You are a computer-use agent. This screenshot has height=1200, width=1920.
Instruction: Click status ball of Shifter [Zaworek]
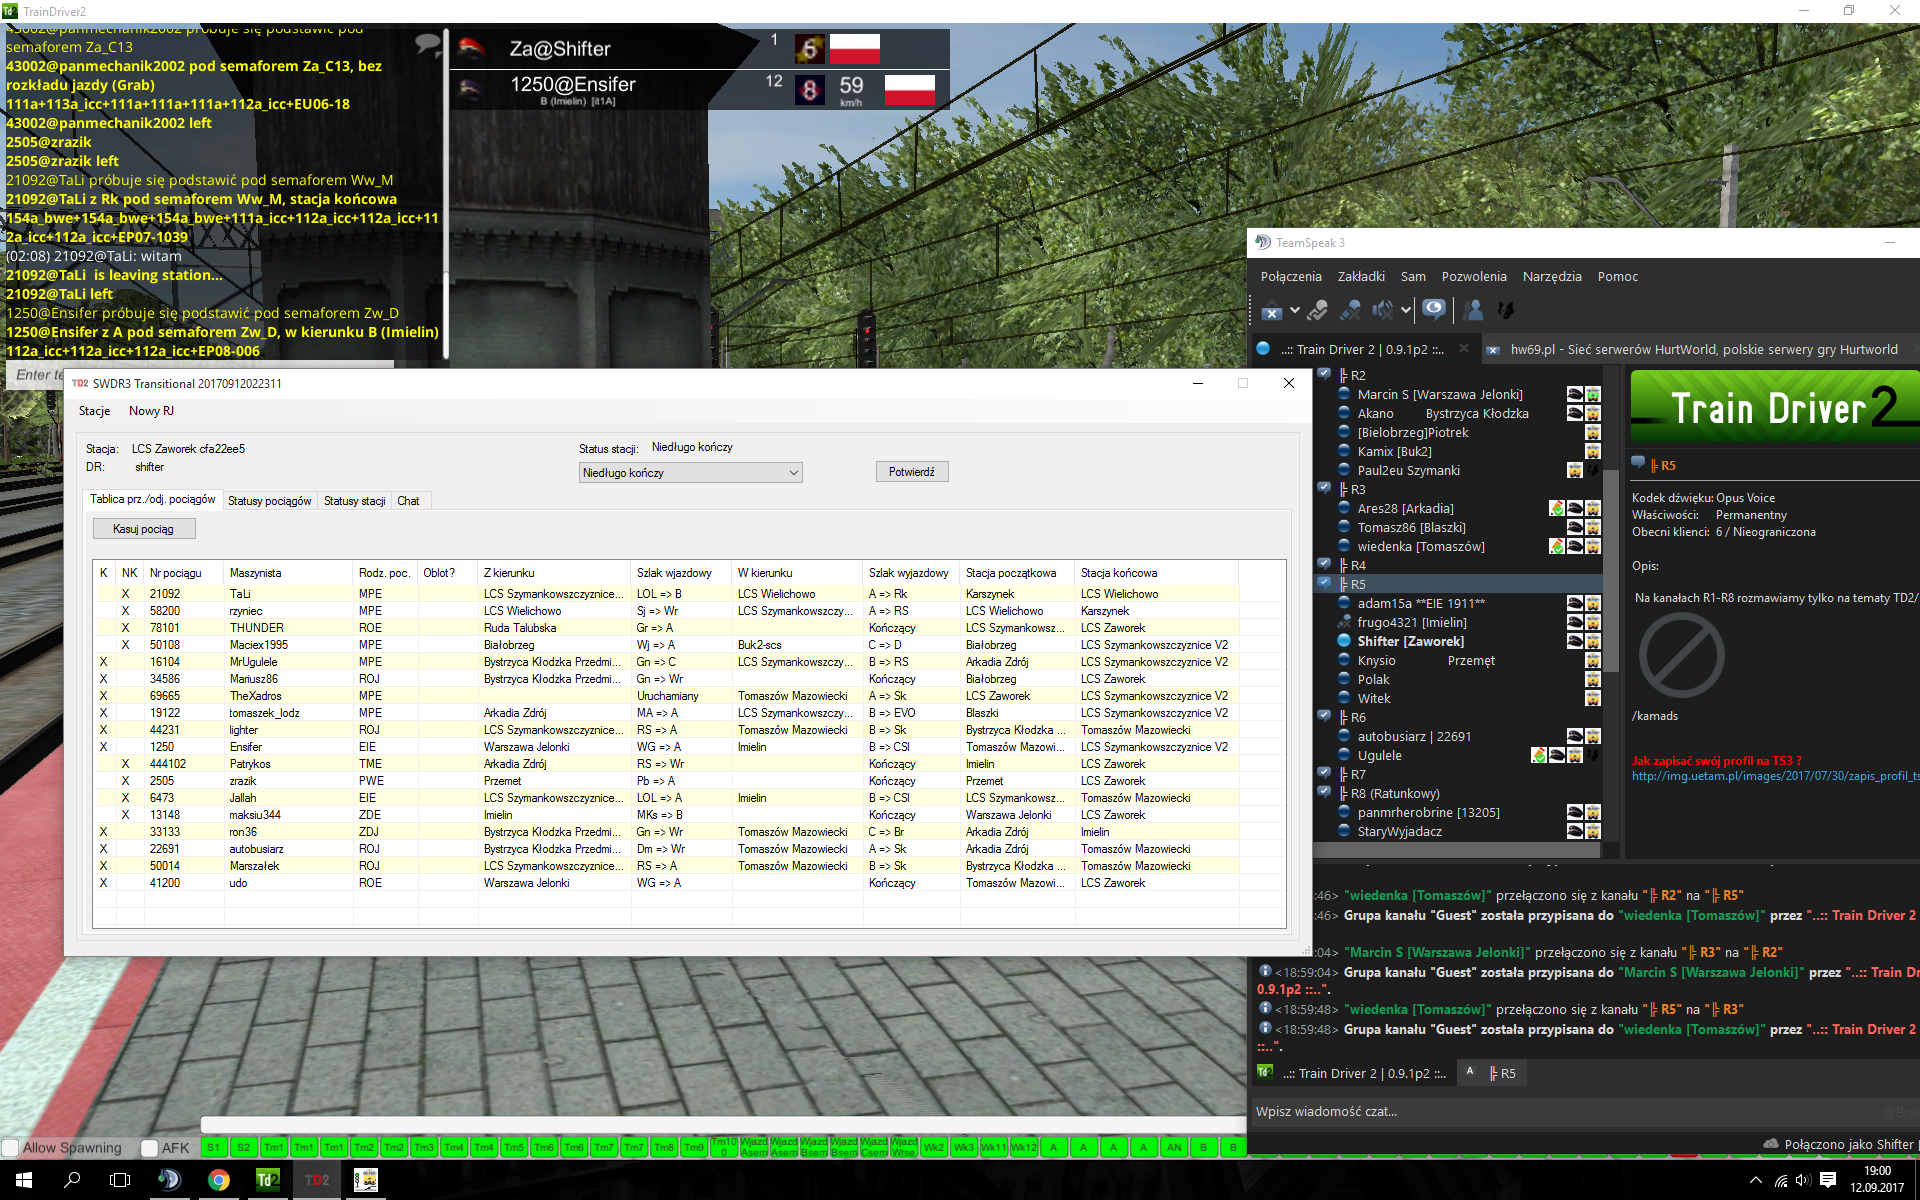click(1345, 641)
